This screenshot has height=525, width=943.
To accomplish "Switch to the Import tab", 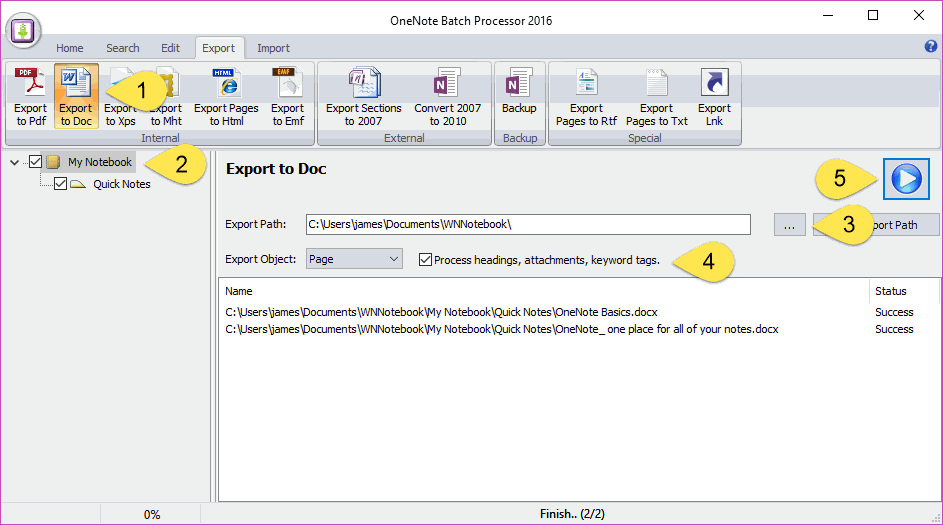I will pos(273,48).
